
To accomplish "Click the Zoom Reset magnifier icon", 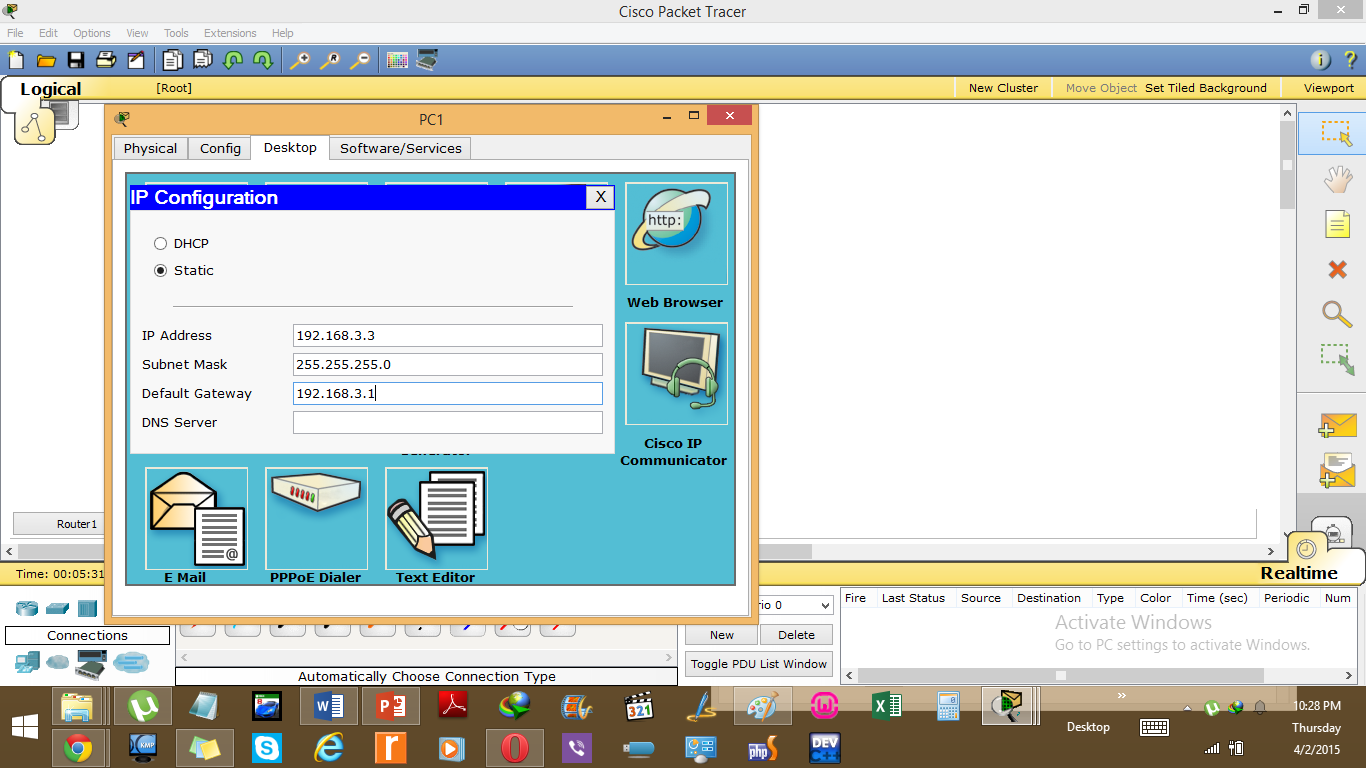I will [330, 60].
